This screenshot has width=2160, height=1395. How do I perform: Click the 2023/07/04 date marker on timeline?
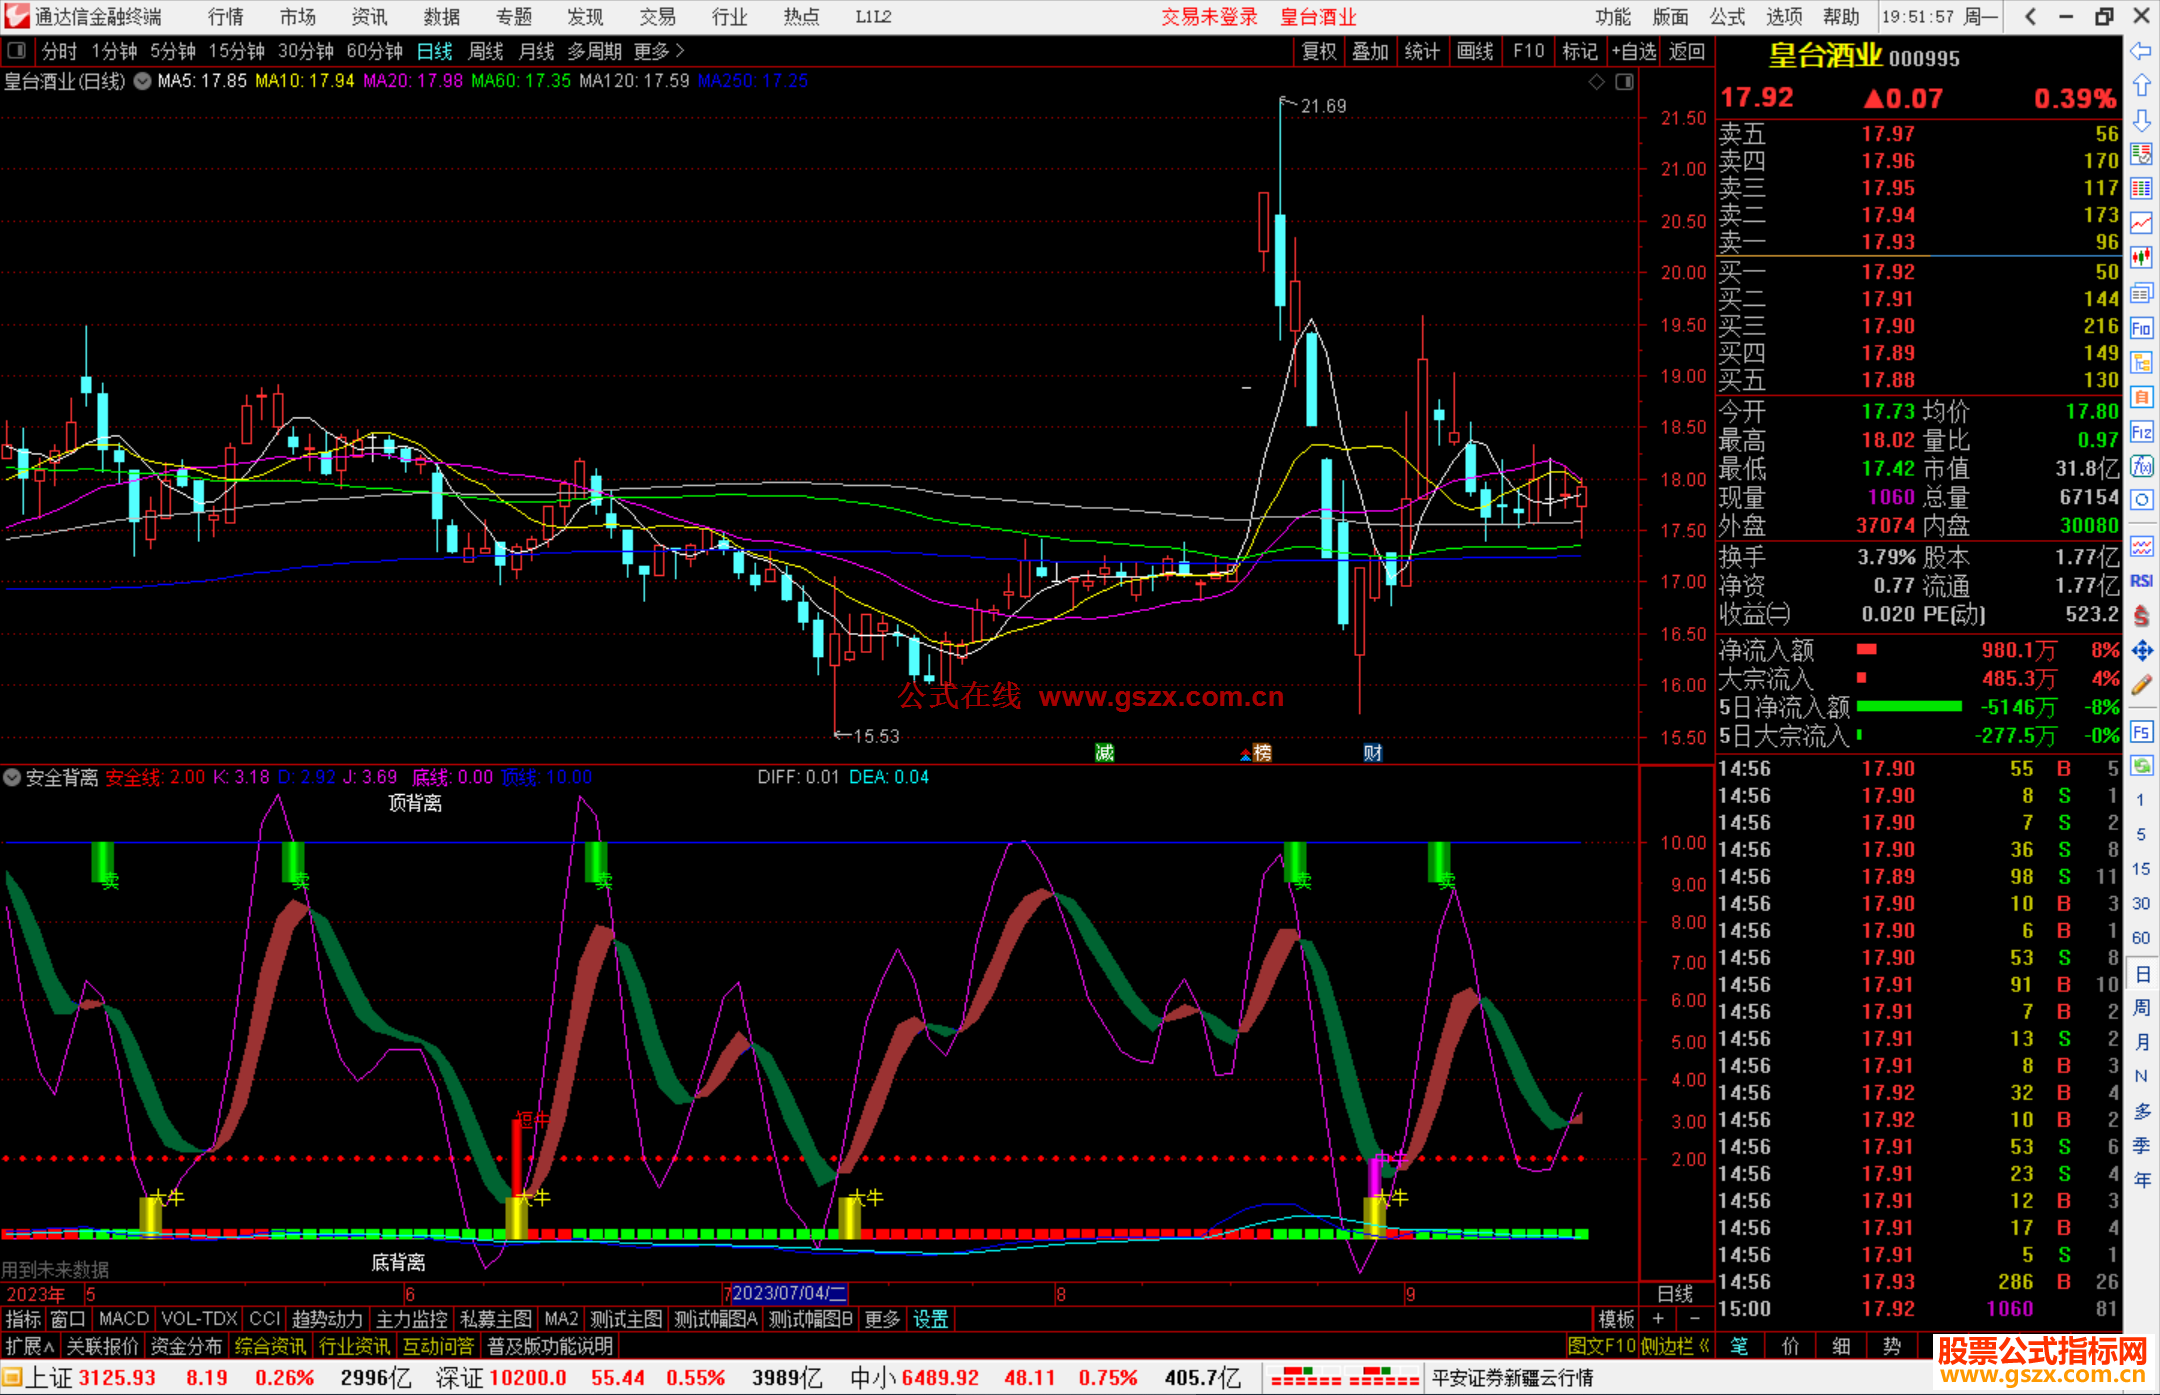tap(789, 1293)
